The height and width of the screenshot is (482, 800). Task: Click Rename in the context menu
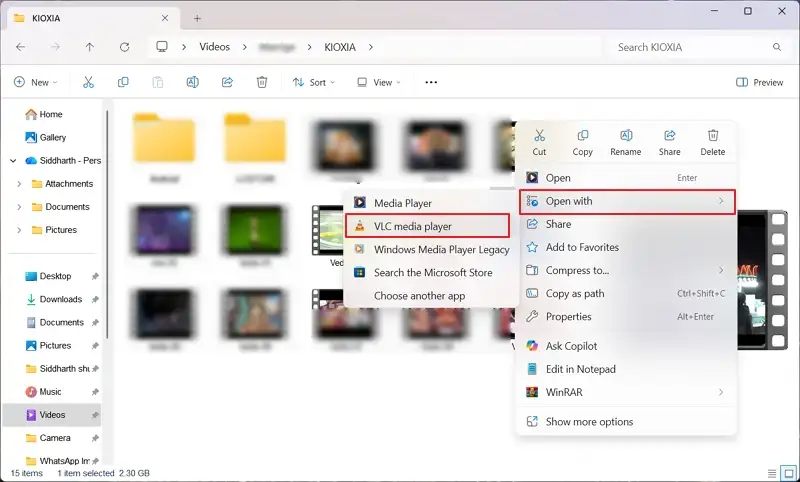tap(626, 143)
